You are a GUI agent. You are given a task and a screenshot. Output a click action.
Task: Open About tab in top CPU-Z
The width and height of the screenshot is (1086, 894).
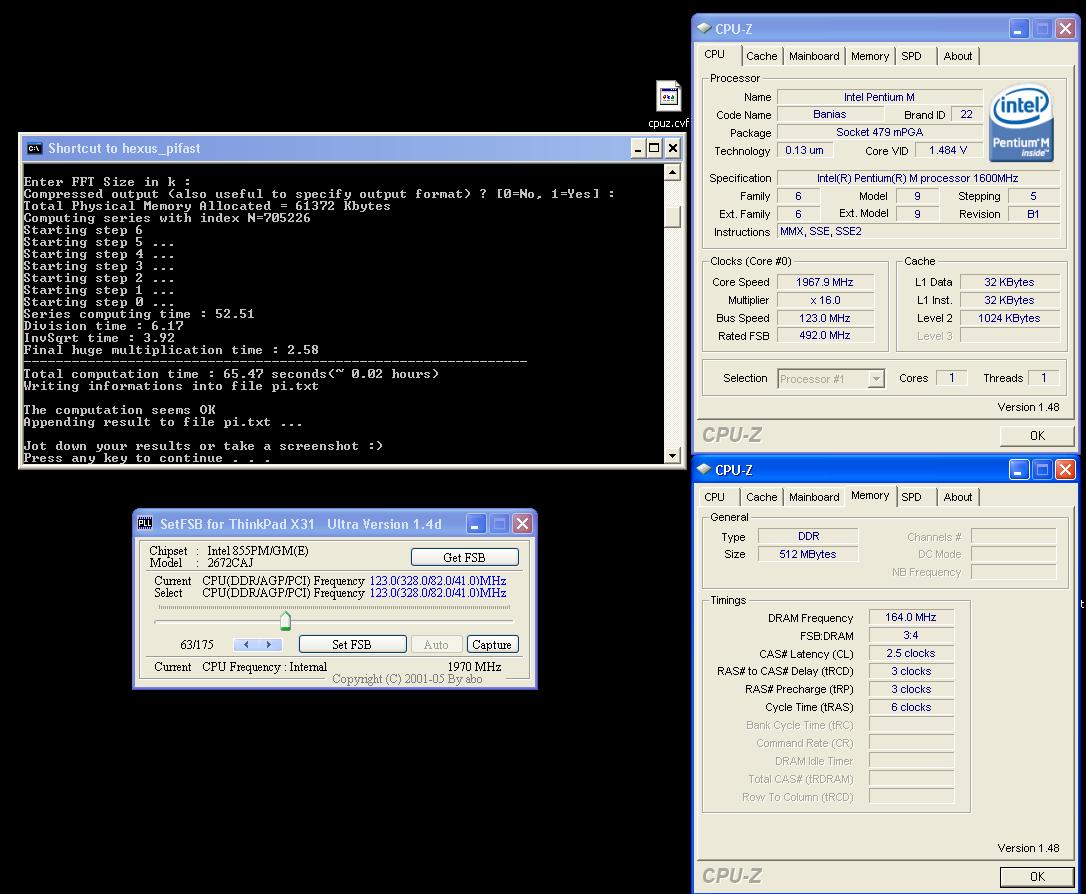[958, 56]
